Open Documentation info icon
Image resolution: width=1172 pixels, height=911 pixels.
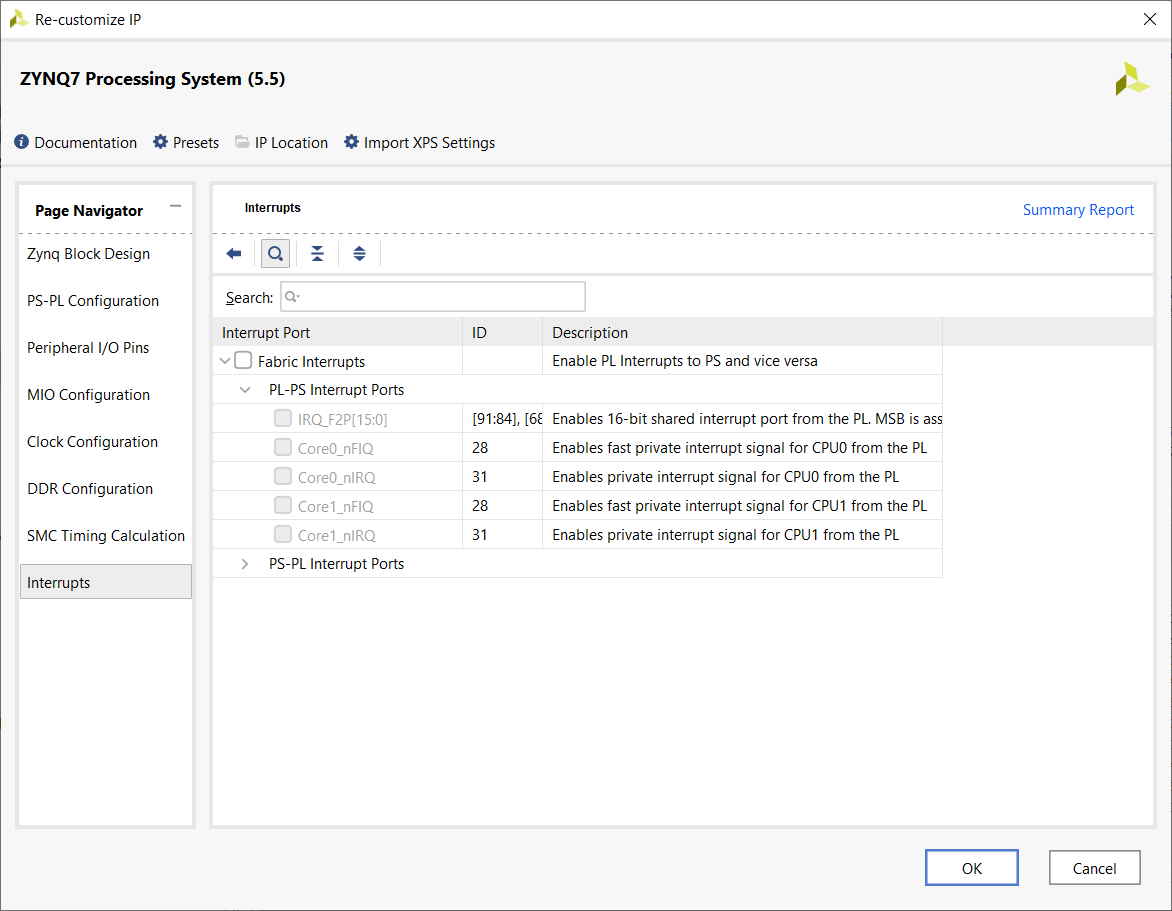[x=22, y=142]
